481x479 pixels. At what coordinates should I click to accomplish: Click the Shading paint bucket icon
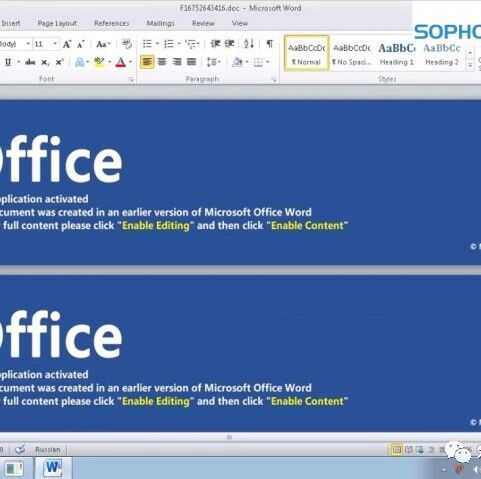[x=237, y=62]
